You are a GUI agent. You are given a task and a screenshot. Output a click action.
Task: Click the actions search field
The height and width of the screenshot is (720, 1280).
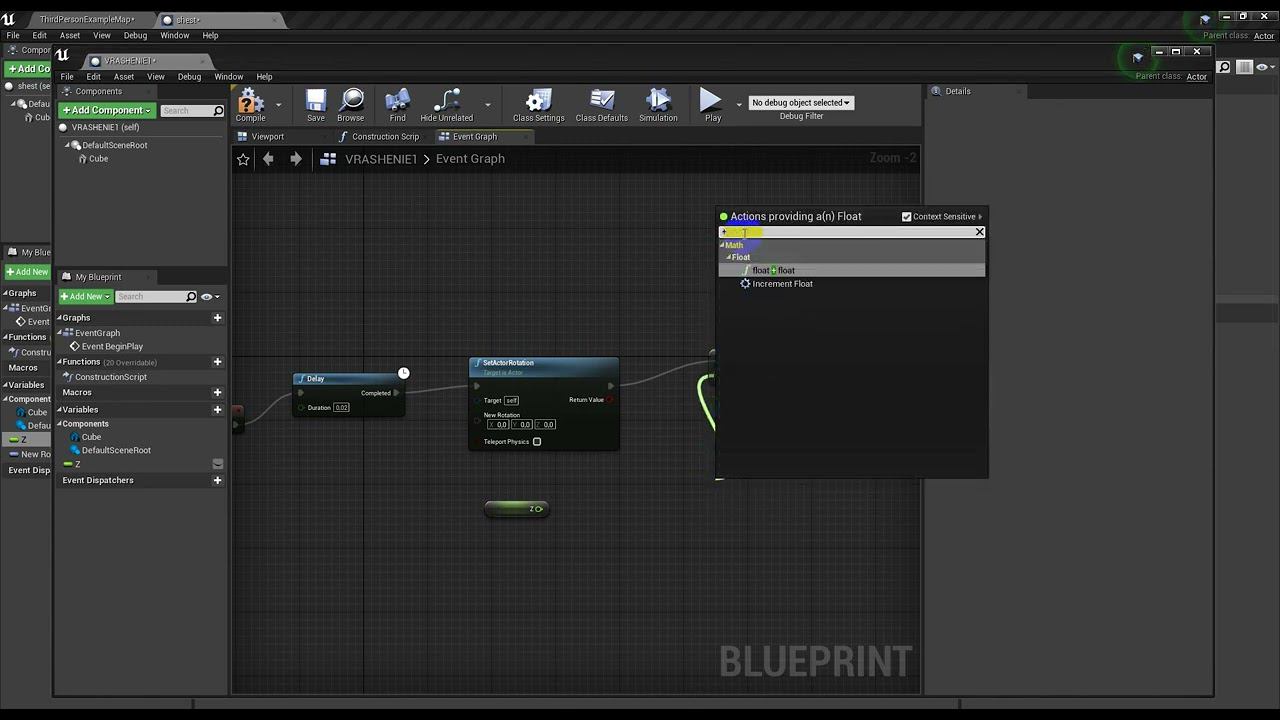846,232
